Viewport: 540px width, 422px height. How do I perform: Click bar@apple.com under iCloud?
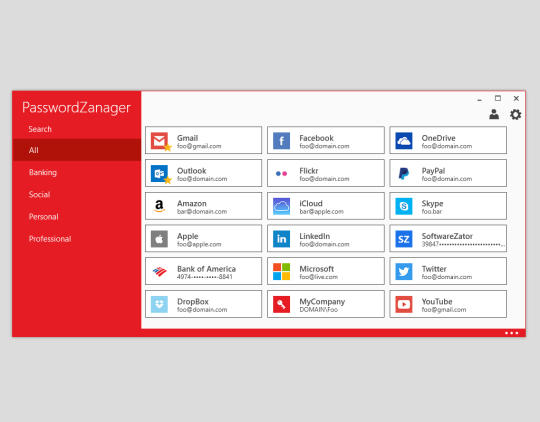point(321,212)
